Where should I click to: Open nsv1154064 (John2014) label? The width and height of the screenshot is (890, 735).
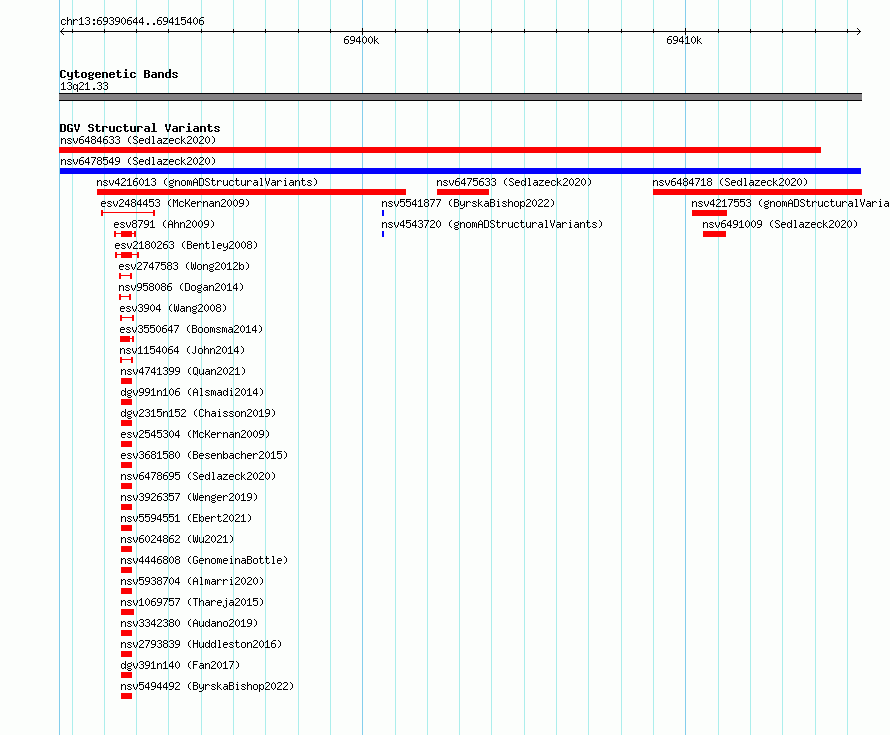(182, 350)
